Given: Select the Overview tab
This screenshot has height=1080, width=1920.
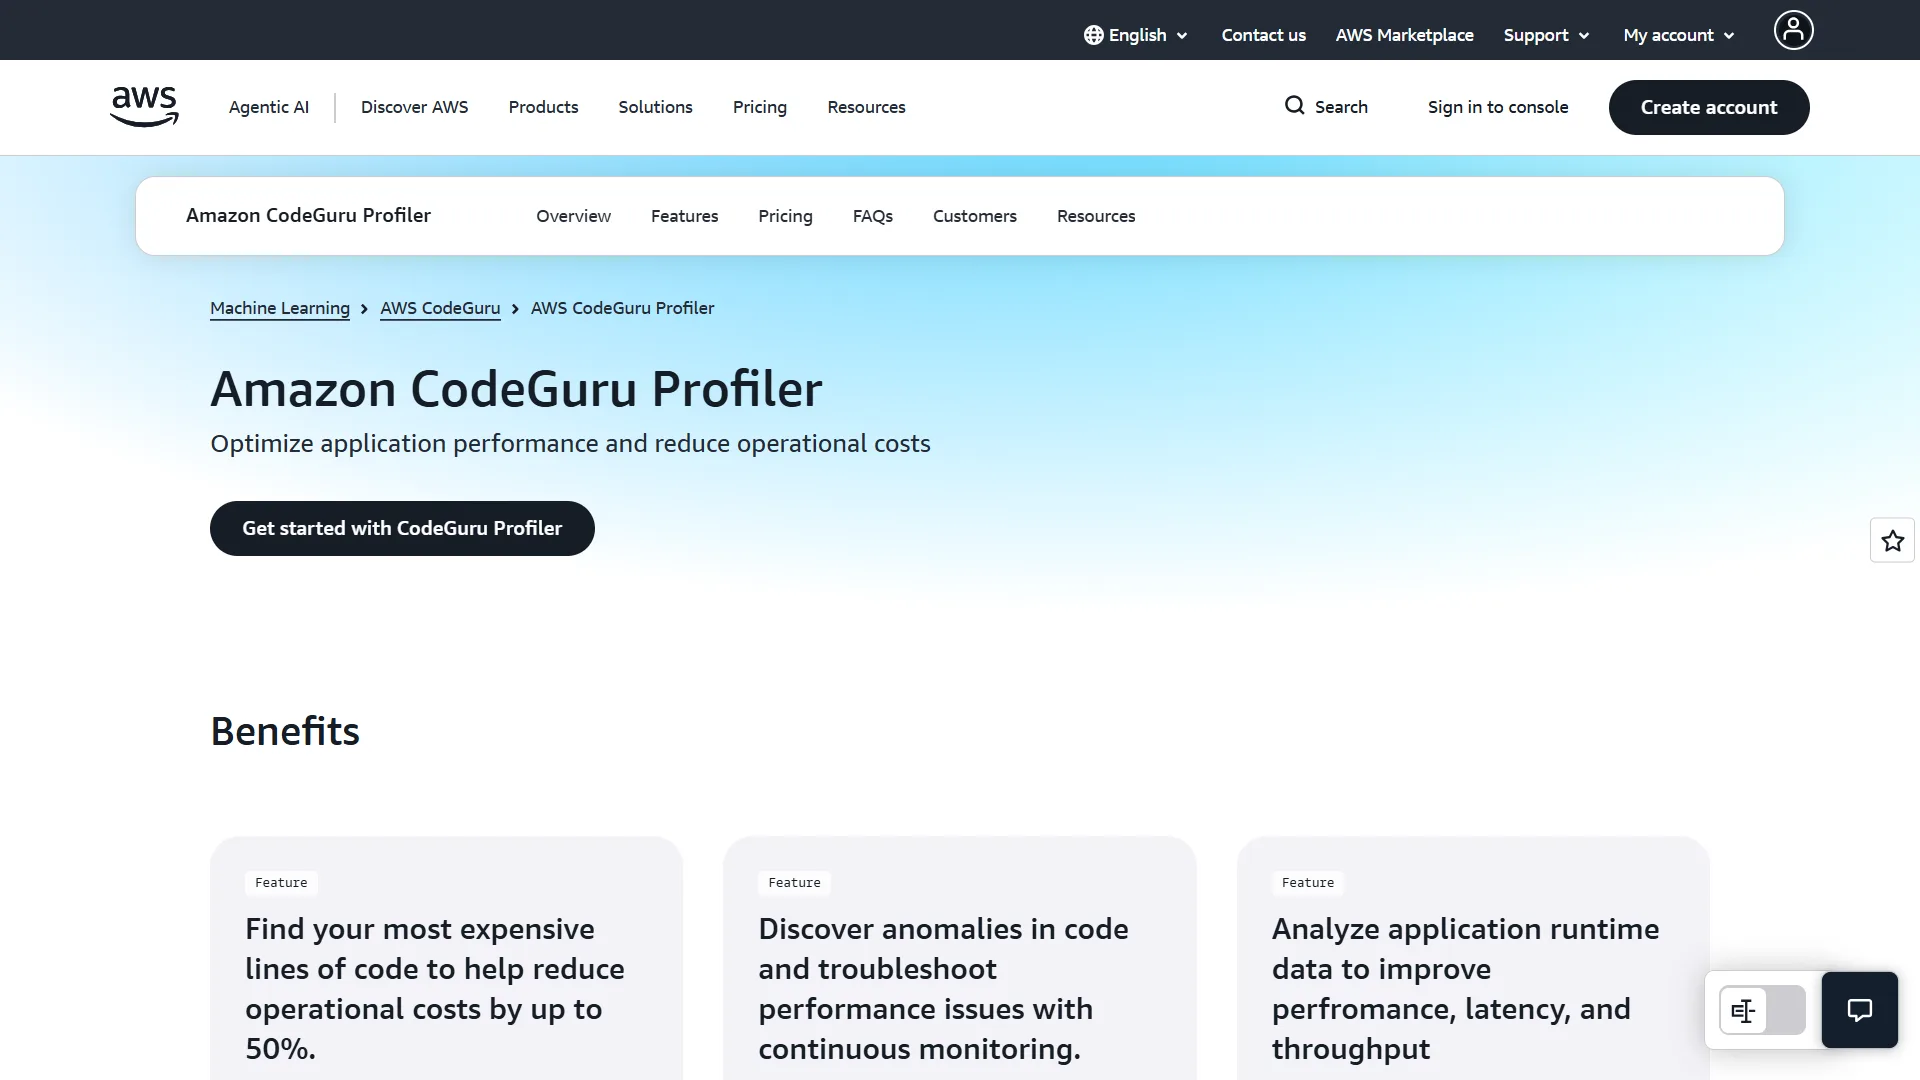Looking at the screenshot, I should coord(573,216).
